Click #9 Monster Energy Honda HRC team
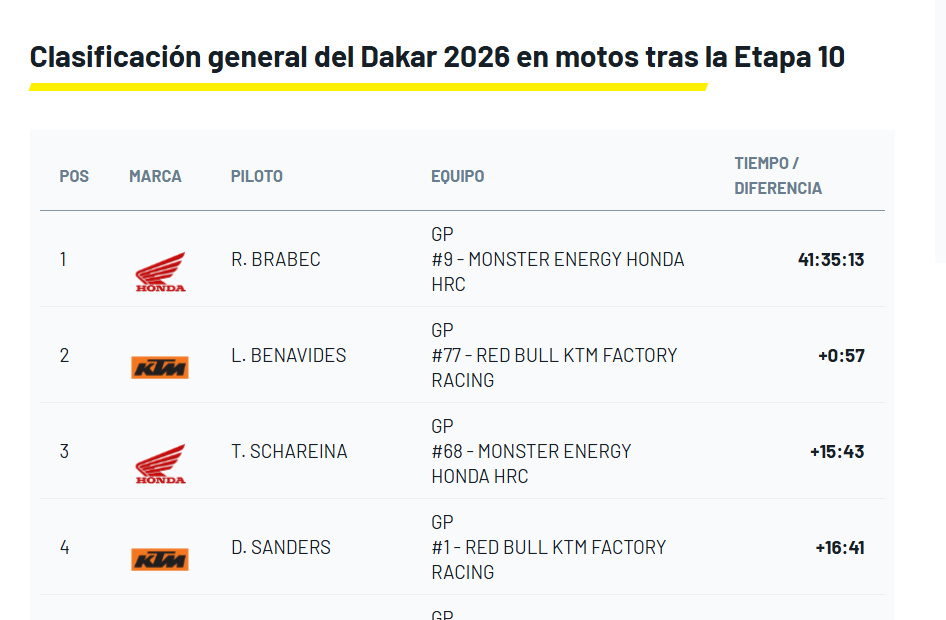Screen dimensions: 946x620 tap(558, 260)
